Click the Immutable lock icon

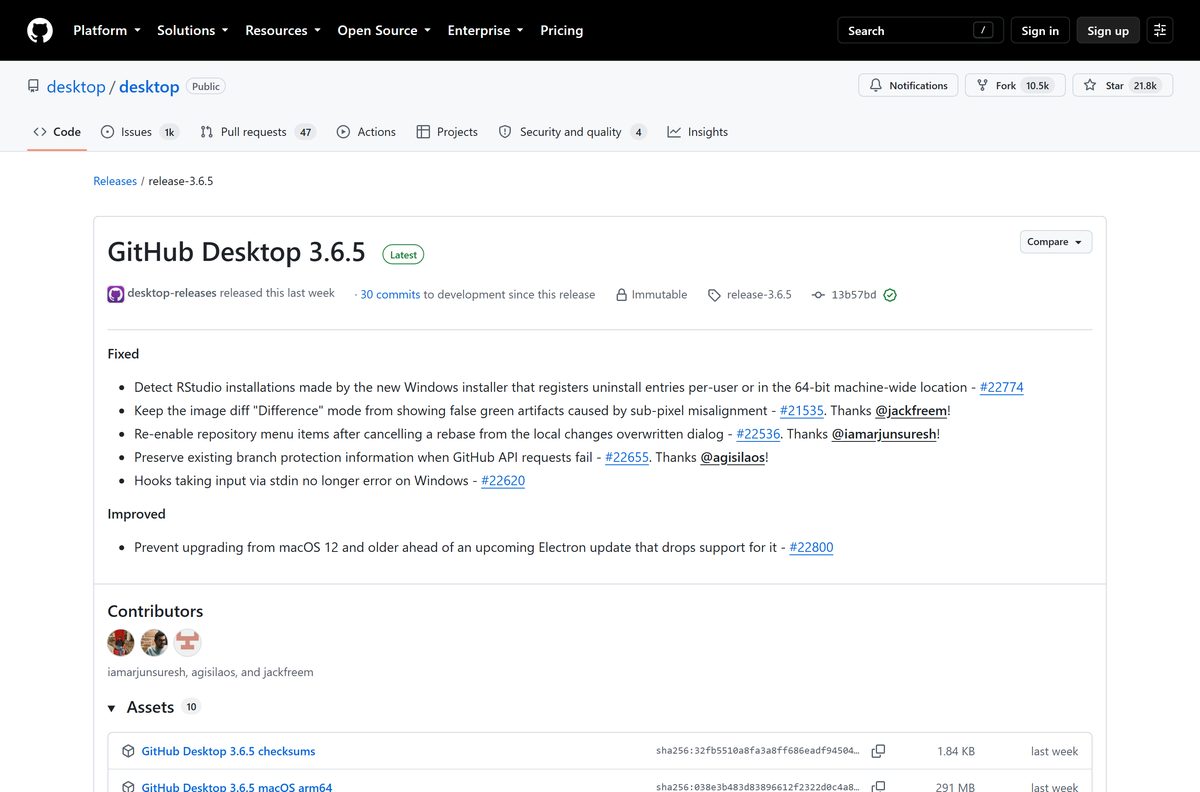click(x=621, y=295)
